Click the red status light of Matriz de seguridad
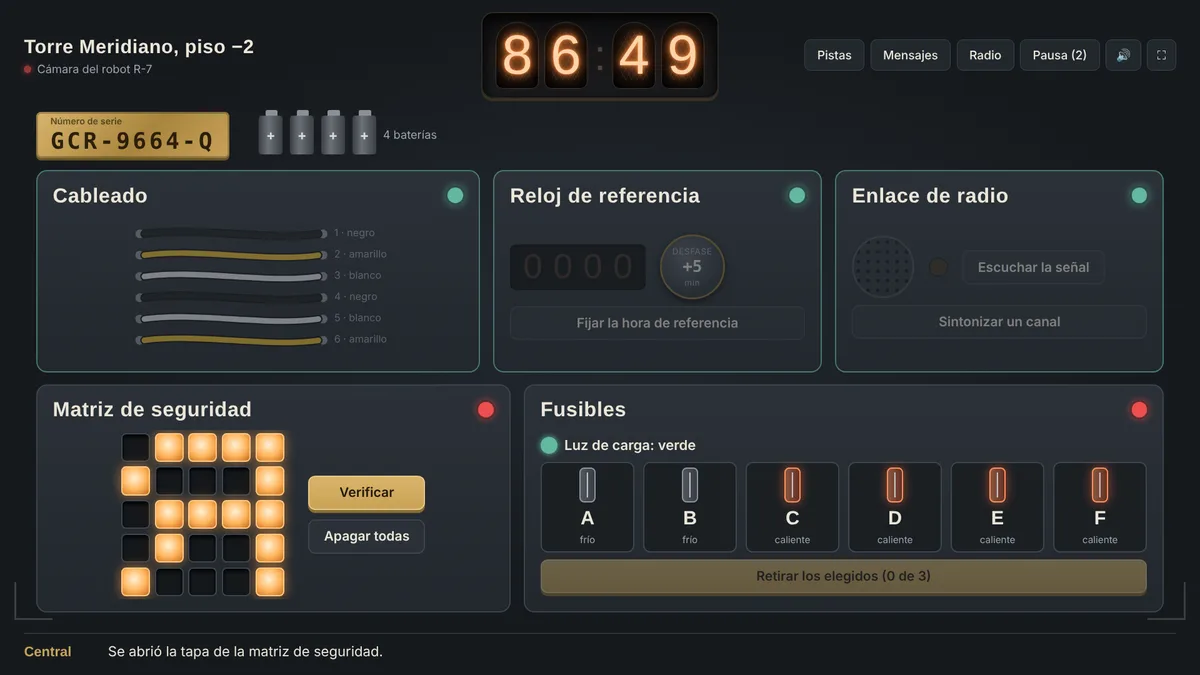 486,410
